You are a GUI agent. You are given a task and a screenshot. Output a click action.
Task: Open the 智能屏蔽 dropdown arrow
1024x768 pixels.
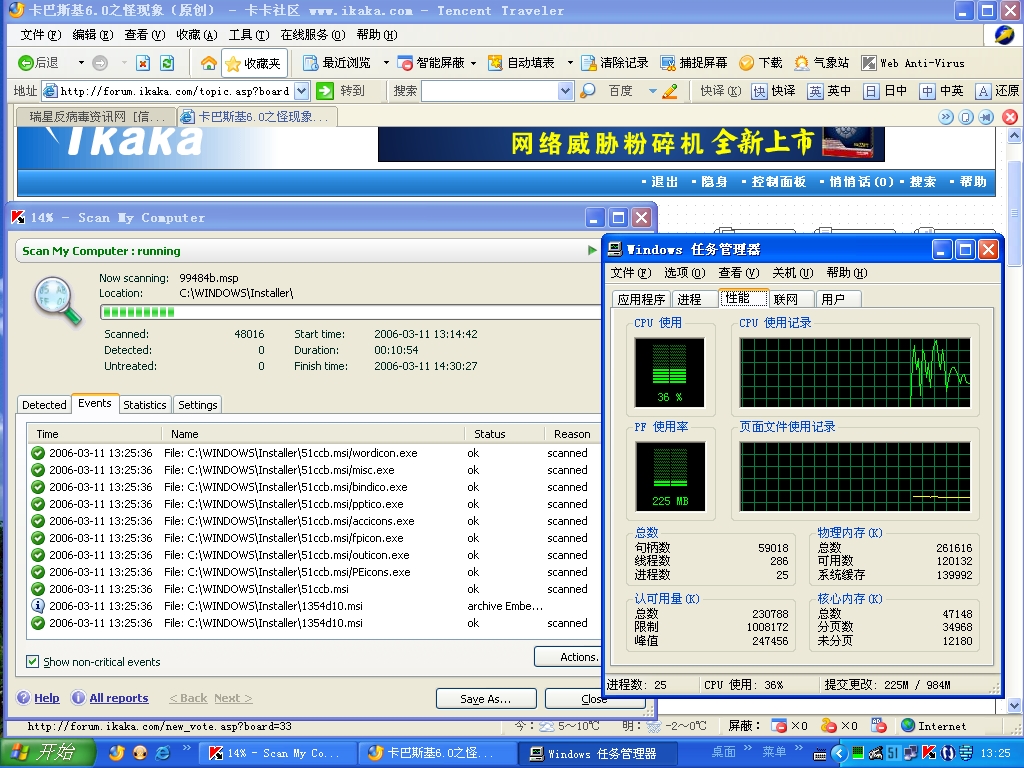pyautogui.click(x=474, y=63)
